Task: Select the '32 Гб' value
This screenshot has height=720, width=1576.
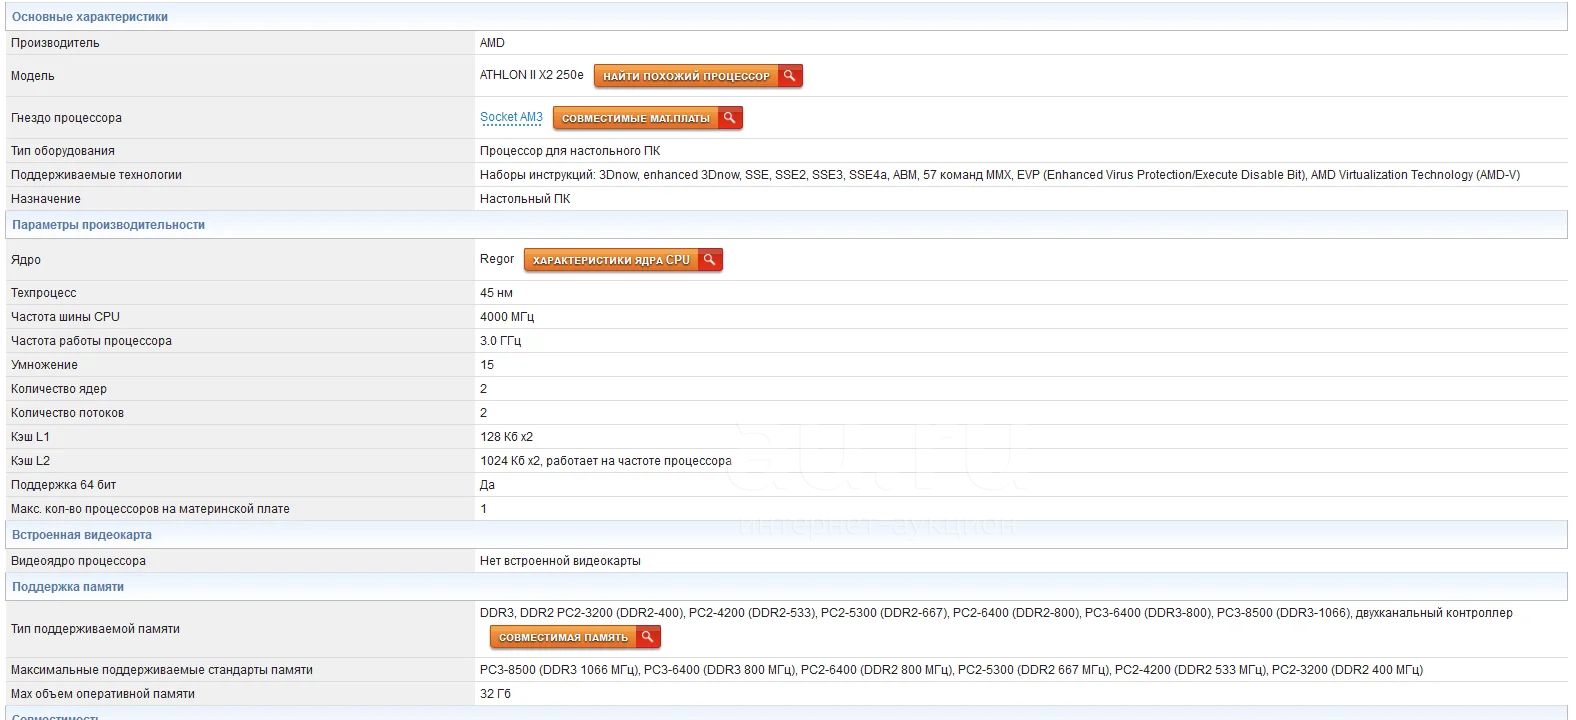Action: (x=495, y=694)
